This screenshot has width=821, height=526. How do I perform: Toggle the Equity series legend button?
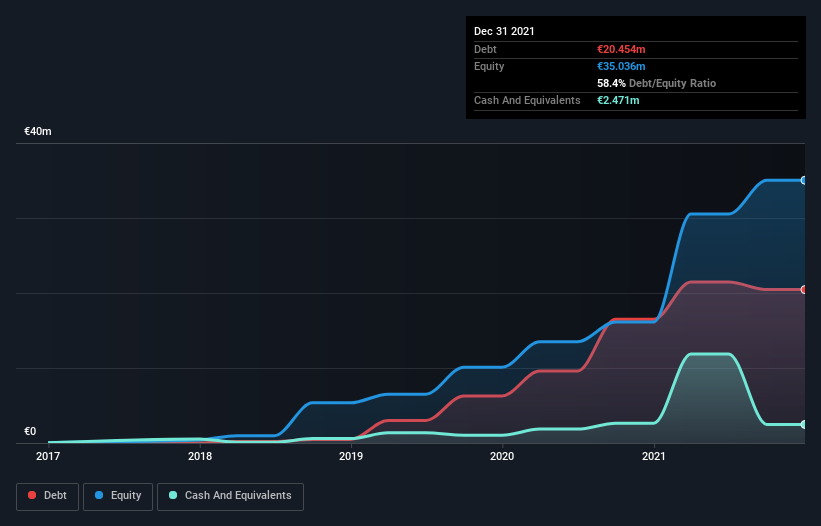(x=118, y=496)
